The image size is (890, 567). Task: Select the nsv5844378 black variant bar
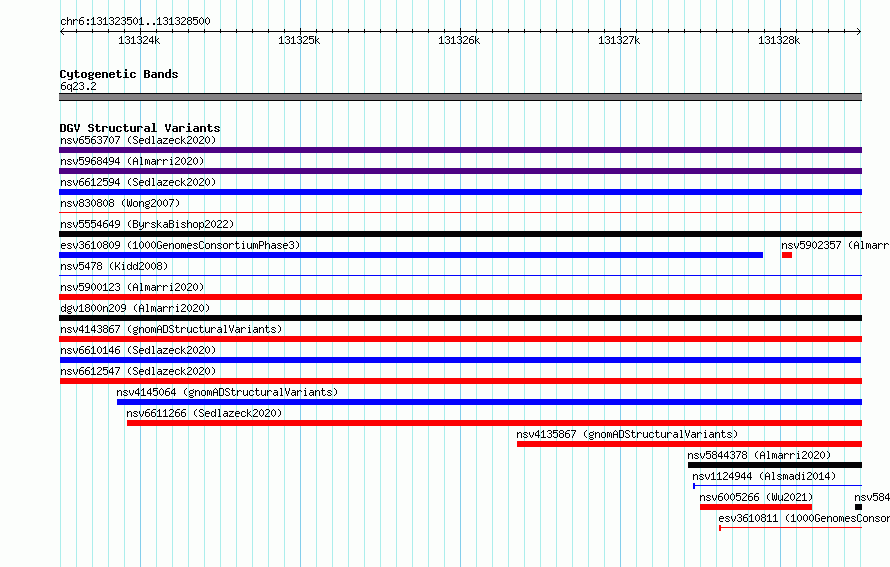pos(775,465)
